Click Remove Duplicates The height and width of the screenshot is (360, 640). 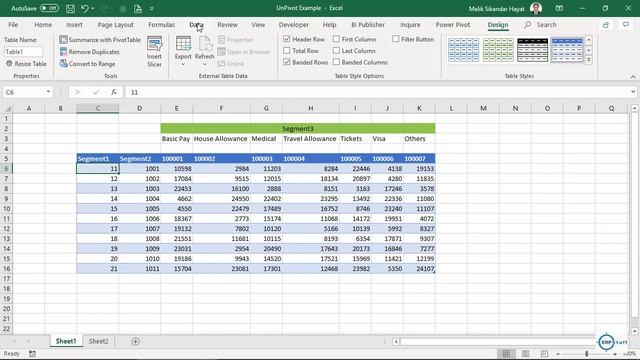tap(89, 52)
